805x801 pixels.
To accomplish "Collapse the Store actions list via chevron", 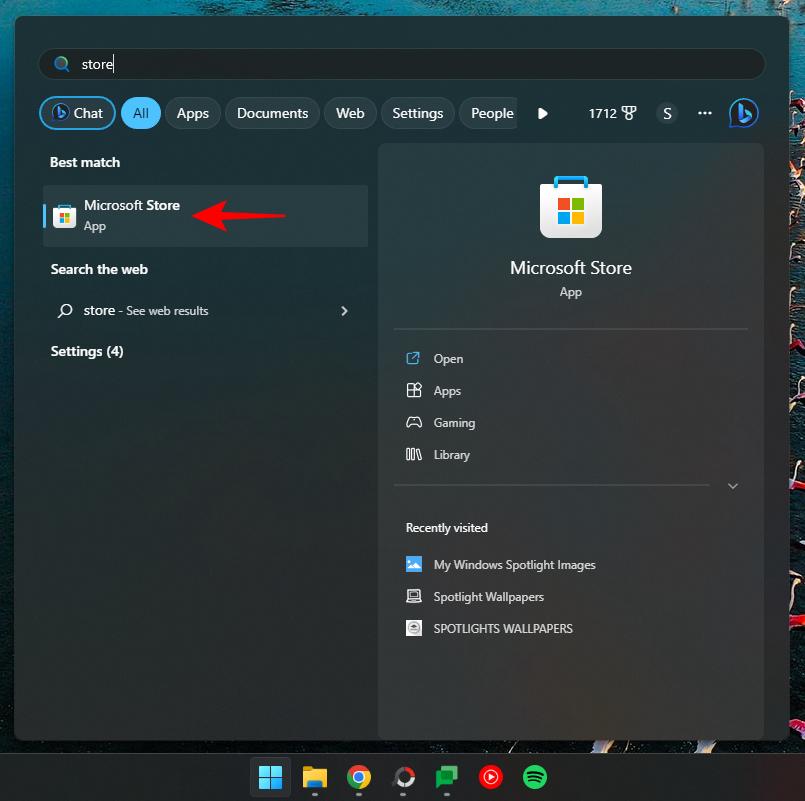I will pos(733,485).
